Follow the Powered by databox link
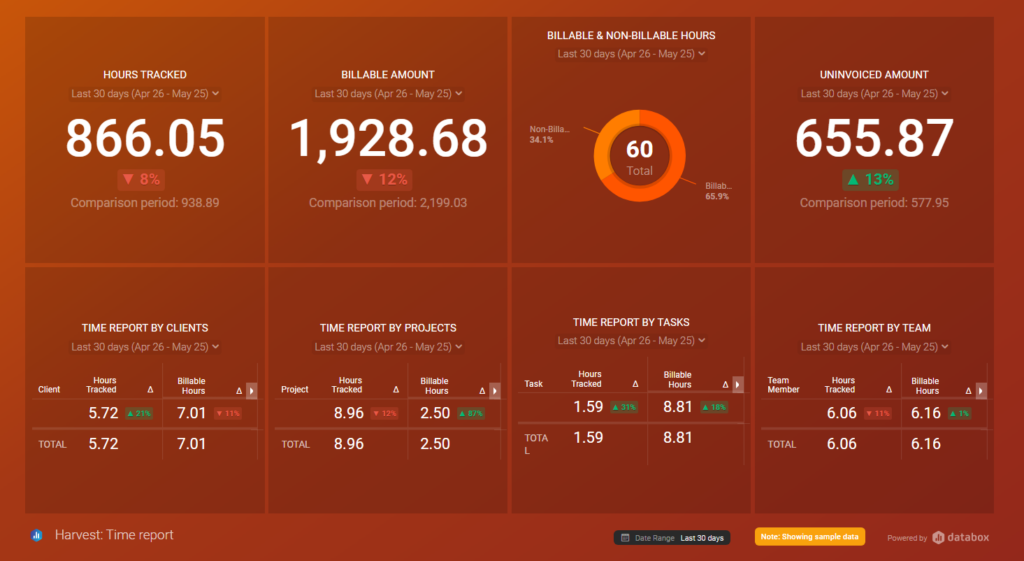This screenshot has width=1024, height=561. 938,537
